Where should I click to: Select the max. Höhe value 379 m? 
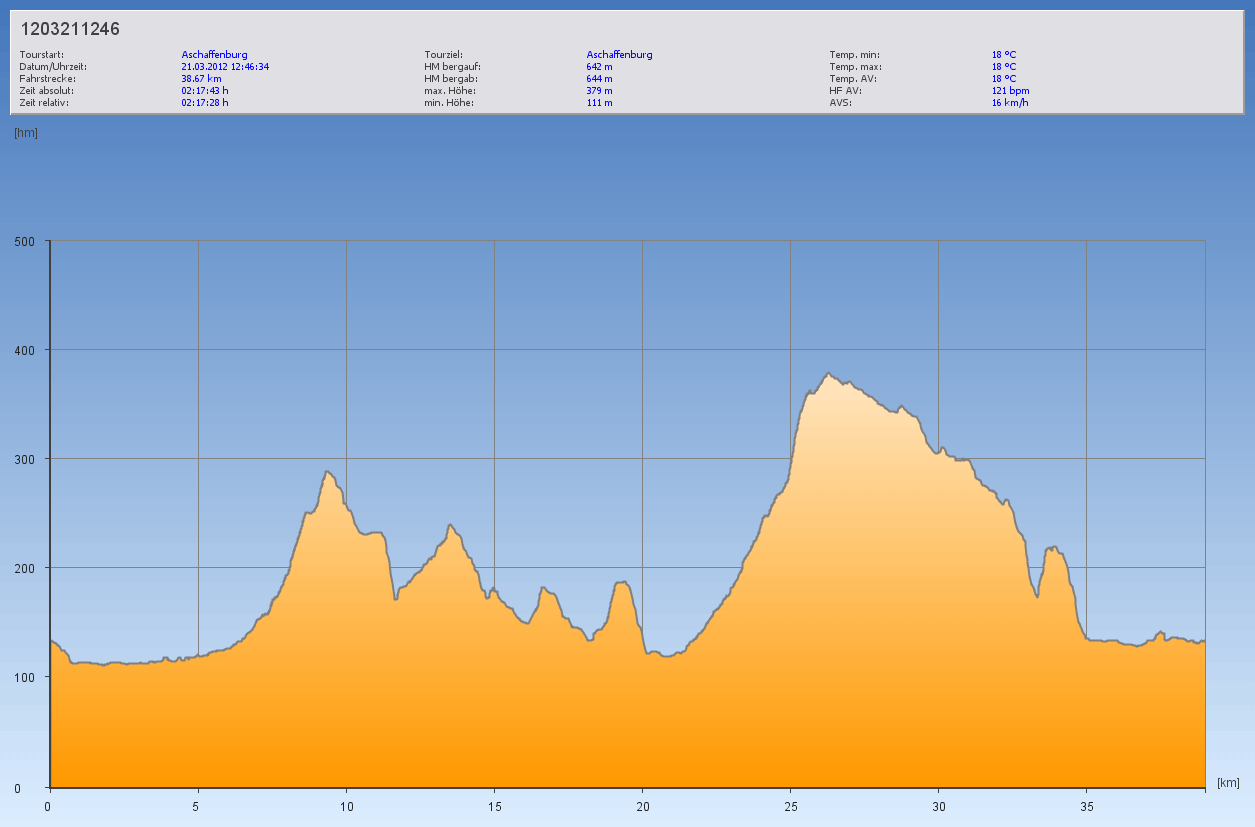pyautogui.click(x=599, y=90)
